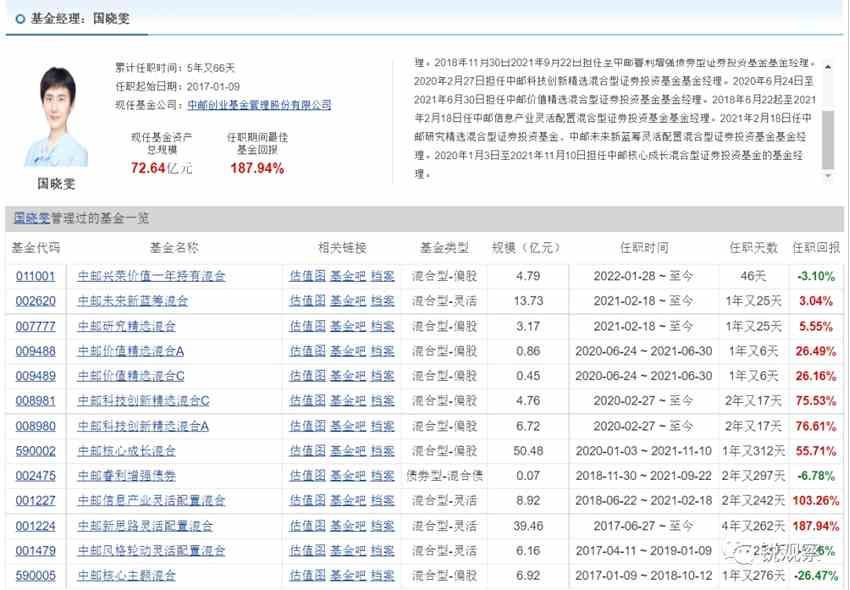Open 估值图 for fund 011001
The width and height of the screenshot is (850, 590).
click(307, 277)
